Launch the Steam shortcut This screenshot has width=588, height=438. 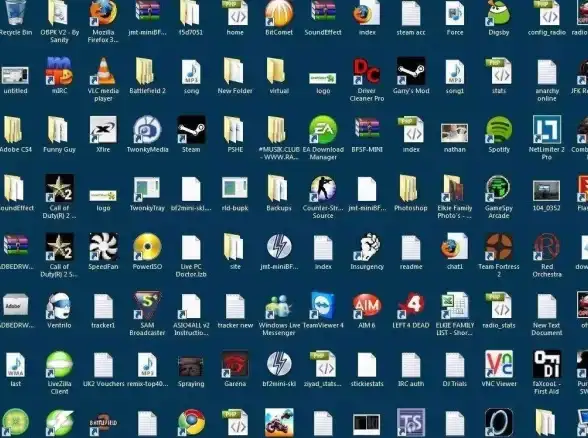[x=191, y=130]
